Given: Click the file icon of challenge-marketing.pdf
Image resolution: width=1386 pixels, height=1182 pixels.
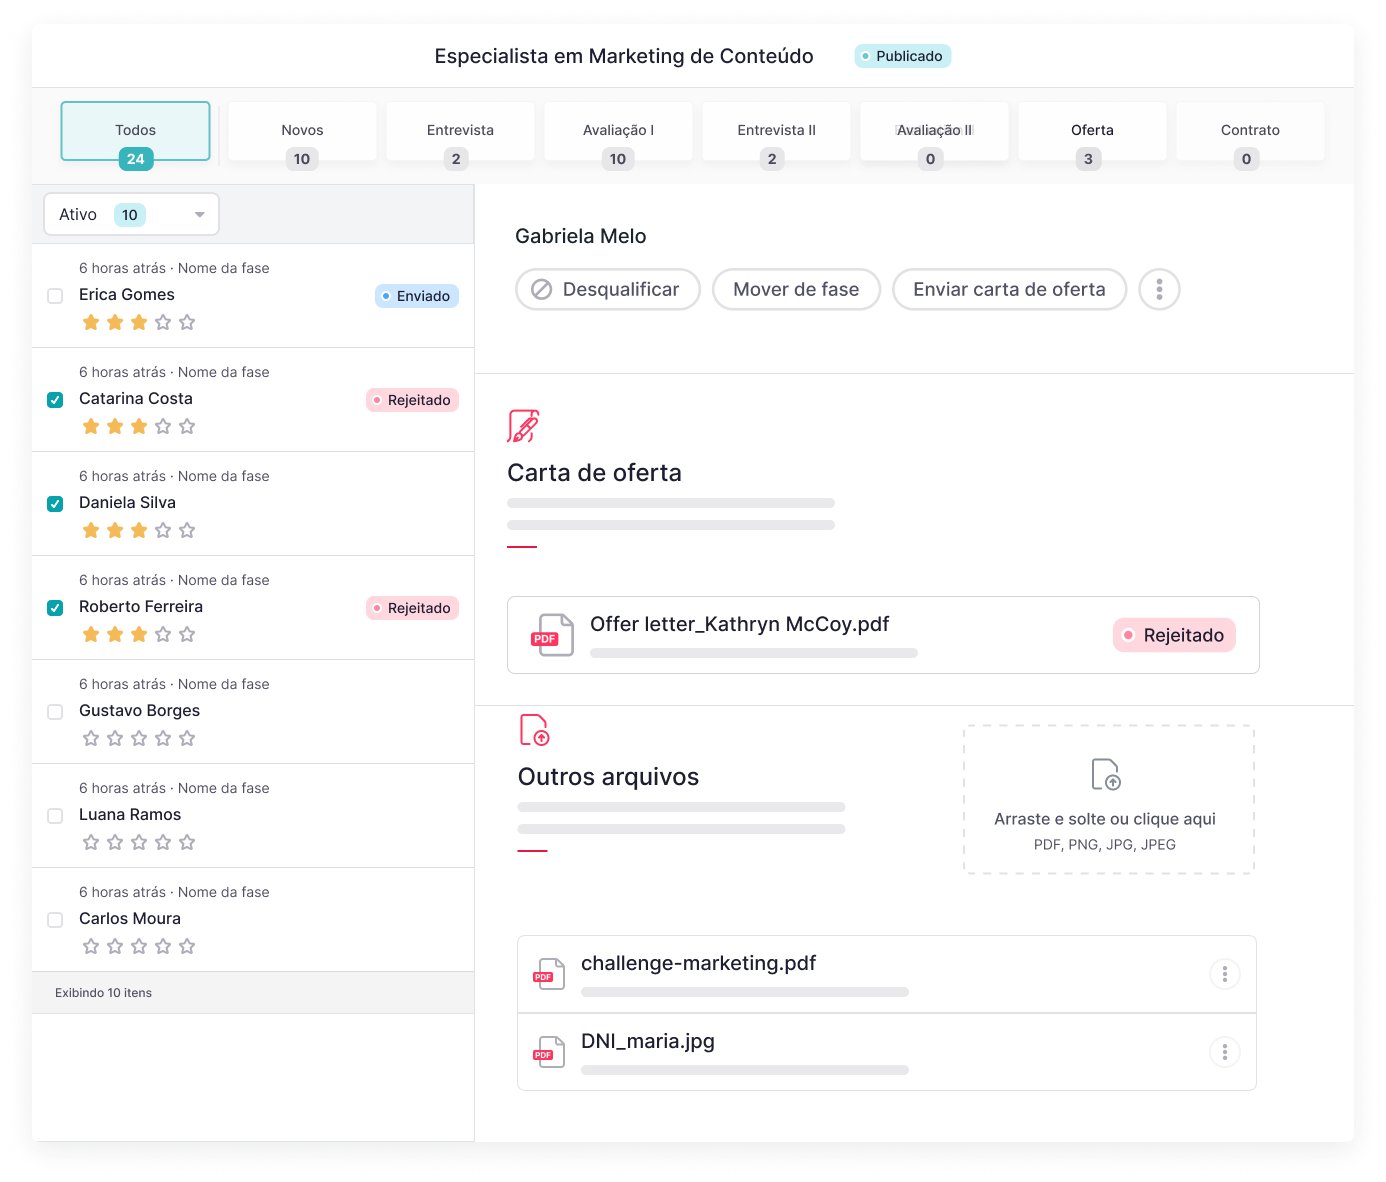Looking at the screenshot, I should (549, 974).
